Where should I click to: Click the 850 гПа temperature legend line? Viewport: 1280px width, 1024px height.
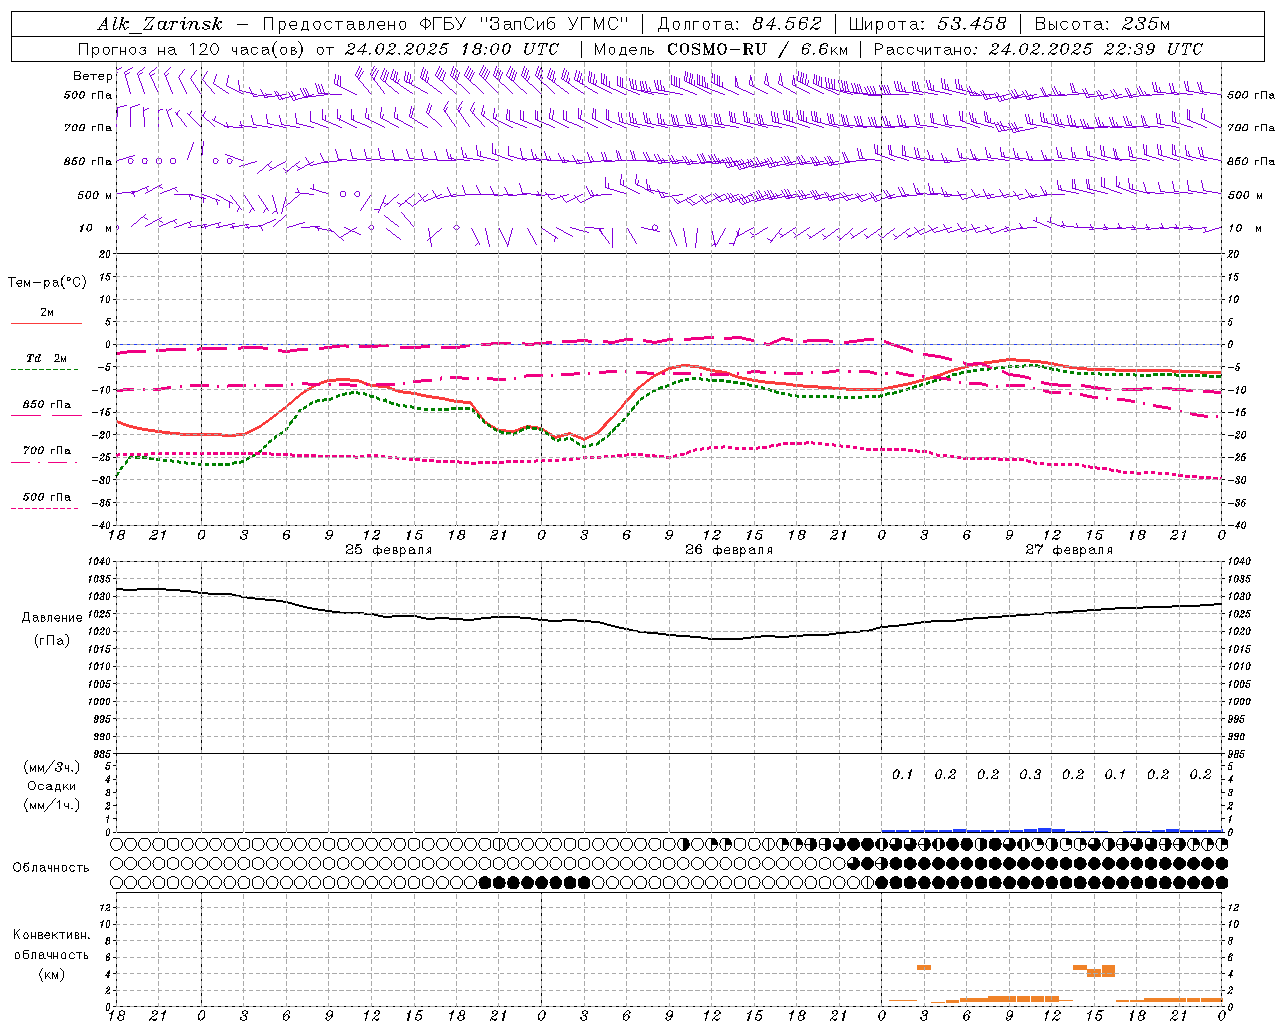pos(46,415)
